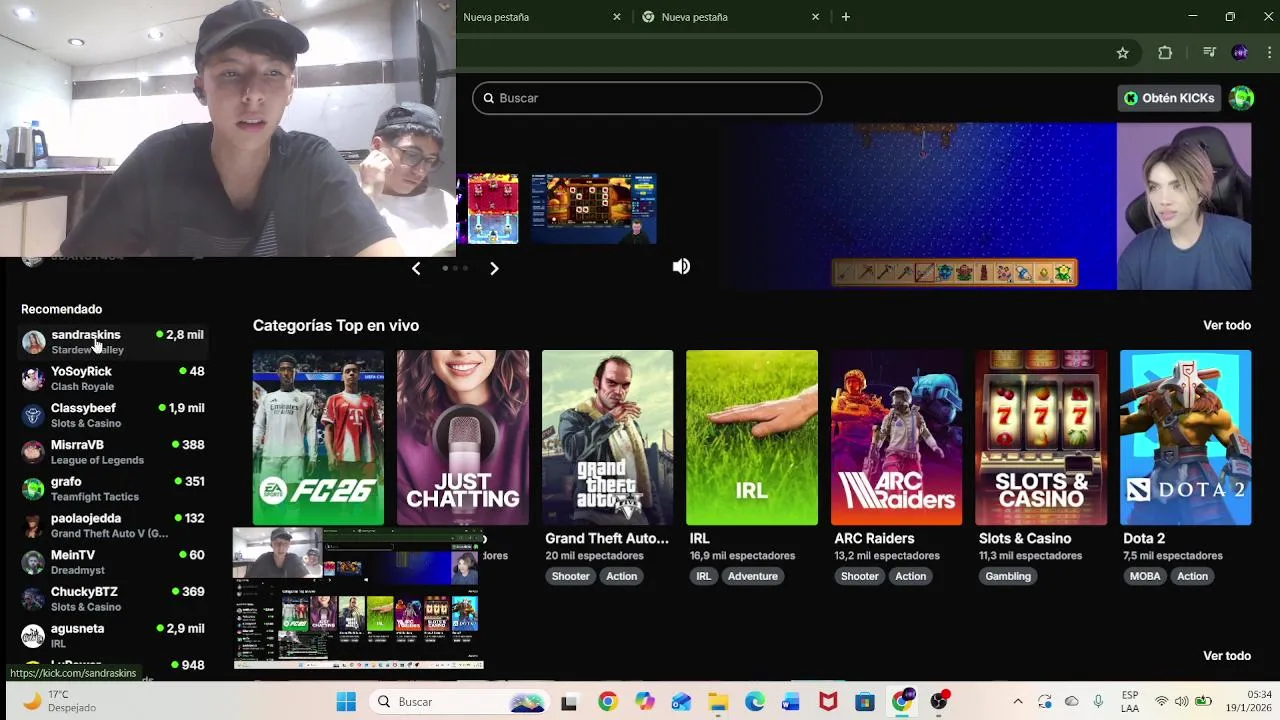The image size is (1280, 720).
Task: Select the Gambling tag under Slots & Casino
Action: pyautogui.click(x=1007, y=576)
